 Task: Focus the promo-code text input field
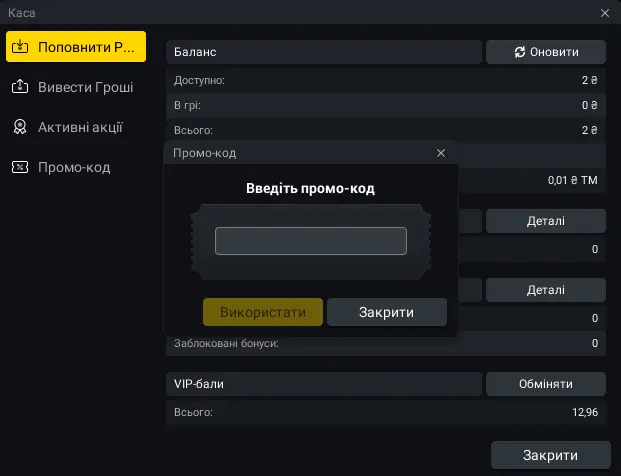coord(311,241)
